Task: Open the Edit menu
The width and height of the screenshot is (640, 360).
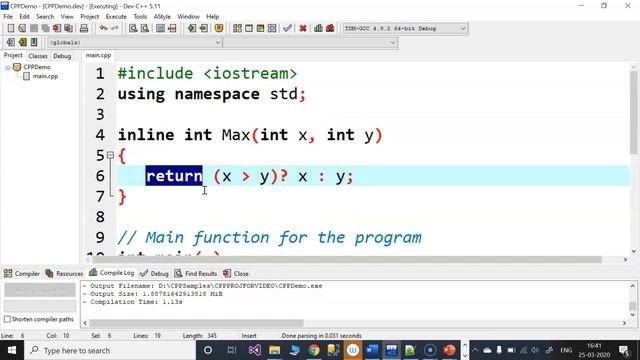Action: (x=24, y=17)
